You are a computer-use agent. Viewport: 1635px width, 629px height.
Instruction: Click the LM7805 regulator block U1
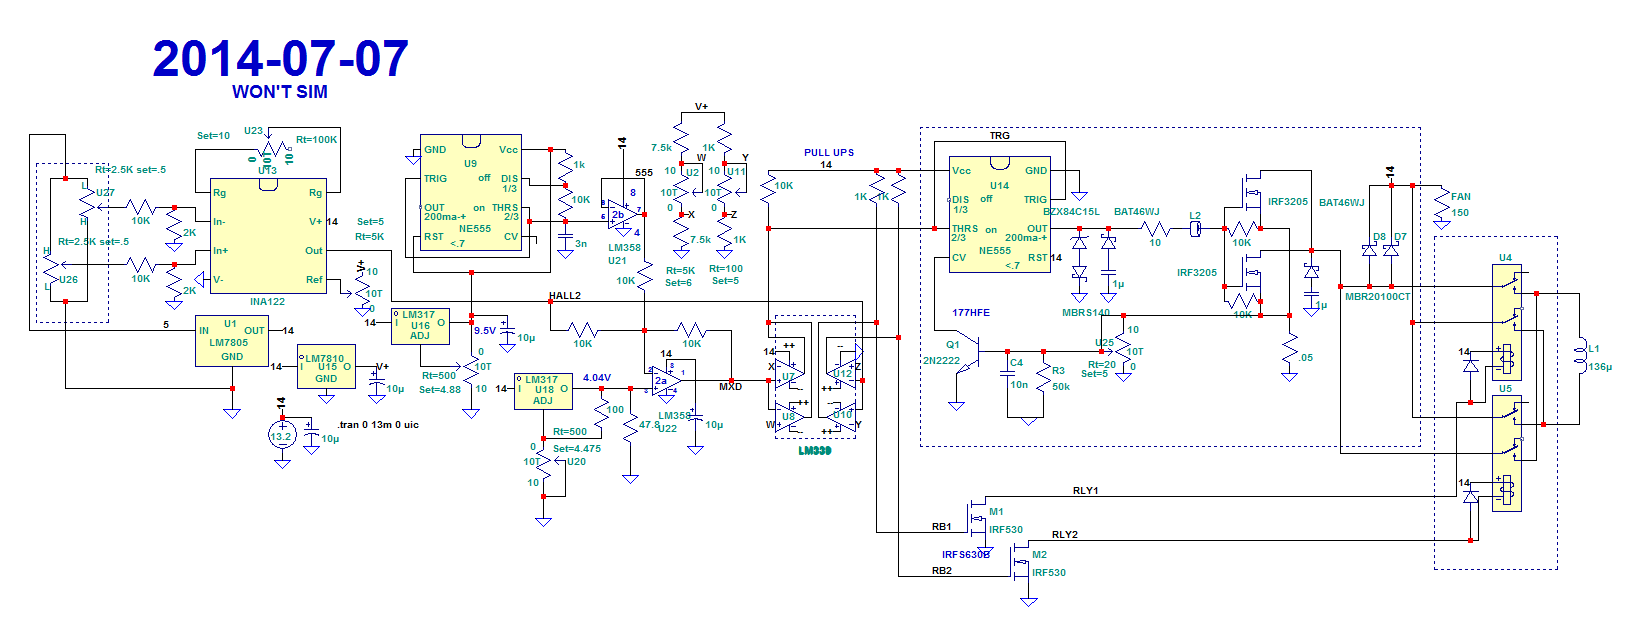point(231,342)
